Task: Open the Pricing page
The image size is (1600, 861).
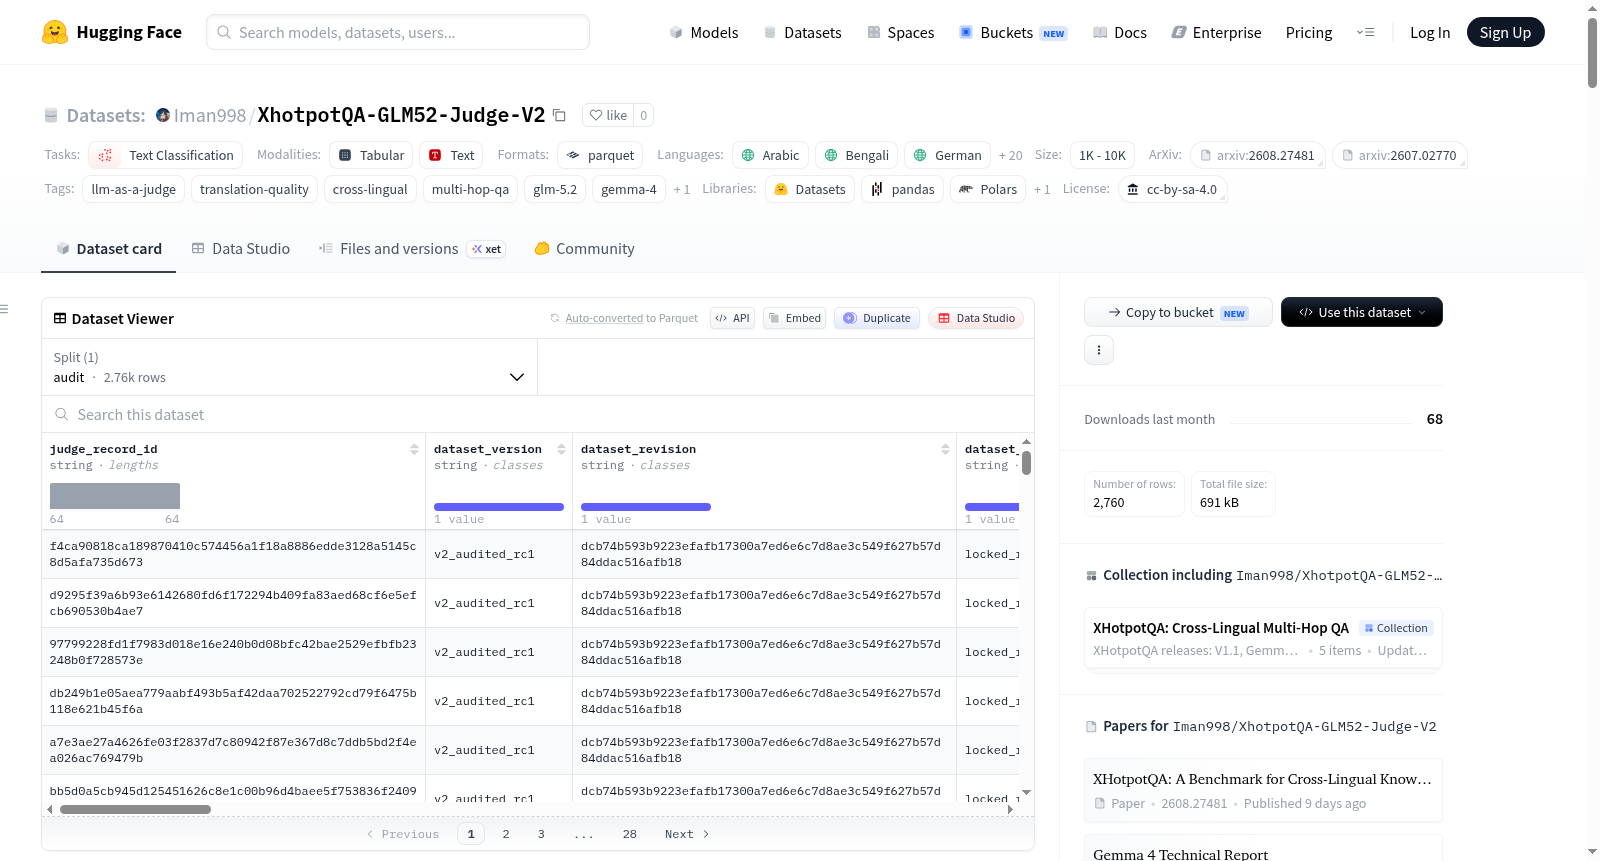Action: tap(1309, 32)
